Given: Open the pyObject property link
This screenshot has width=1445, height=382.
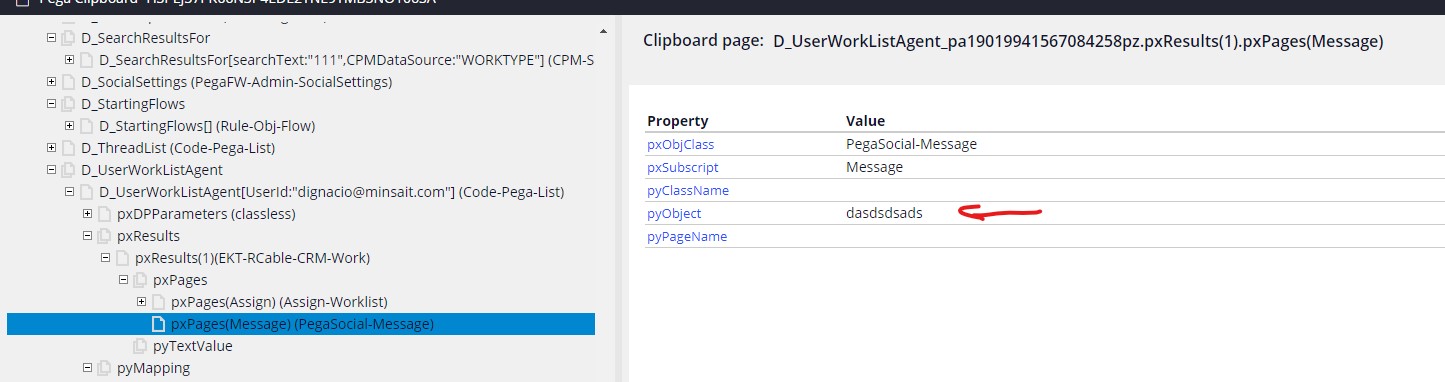Looking at the screenshot, I should tap(674, 213).
